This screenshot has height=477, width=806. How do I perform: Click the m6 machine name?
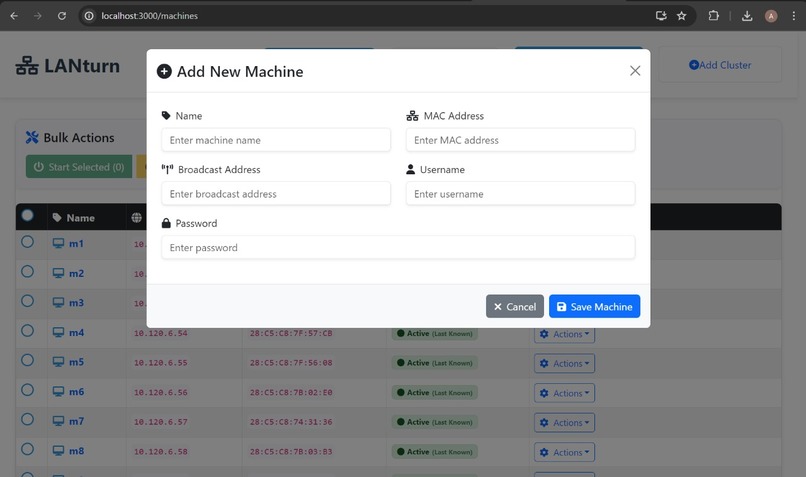(76, 392)
